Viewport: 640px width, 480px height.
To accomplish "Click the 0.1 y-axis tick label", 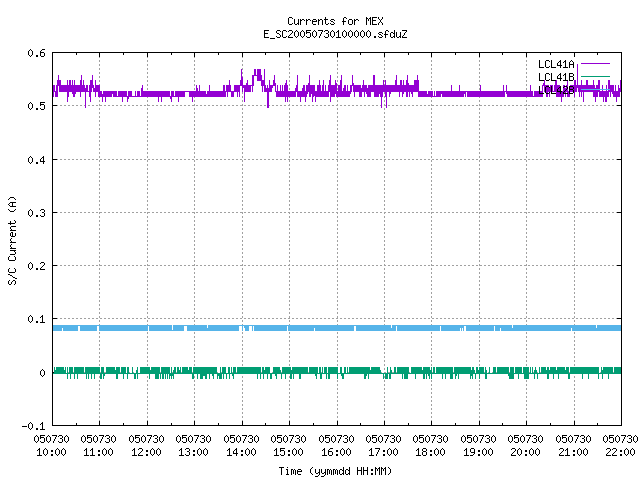I will click(x=36, y=319).
